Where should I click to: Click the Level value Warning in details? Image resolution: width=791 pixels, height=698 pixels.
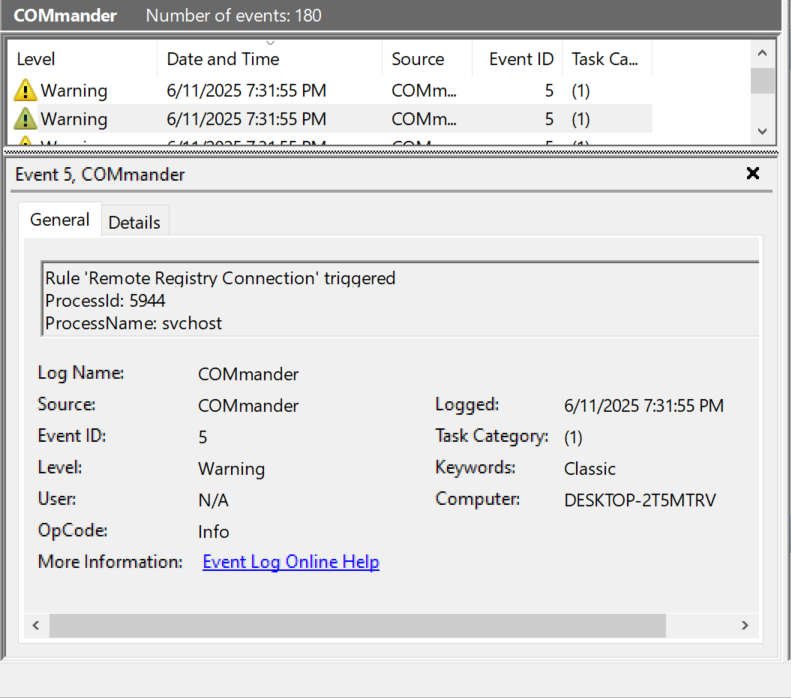(x=231, y=469)
